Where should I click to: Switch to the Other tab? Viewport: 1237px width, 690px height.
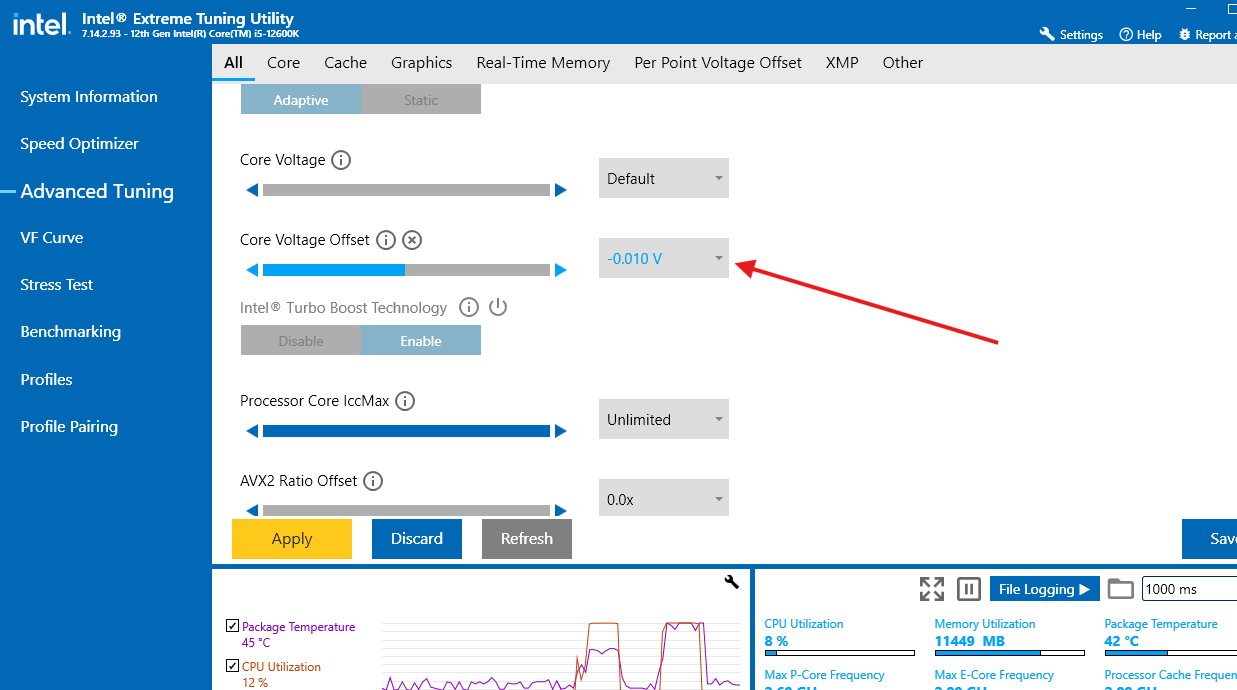[902, 63]
